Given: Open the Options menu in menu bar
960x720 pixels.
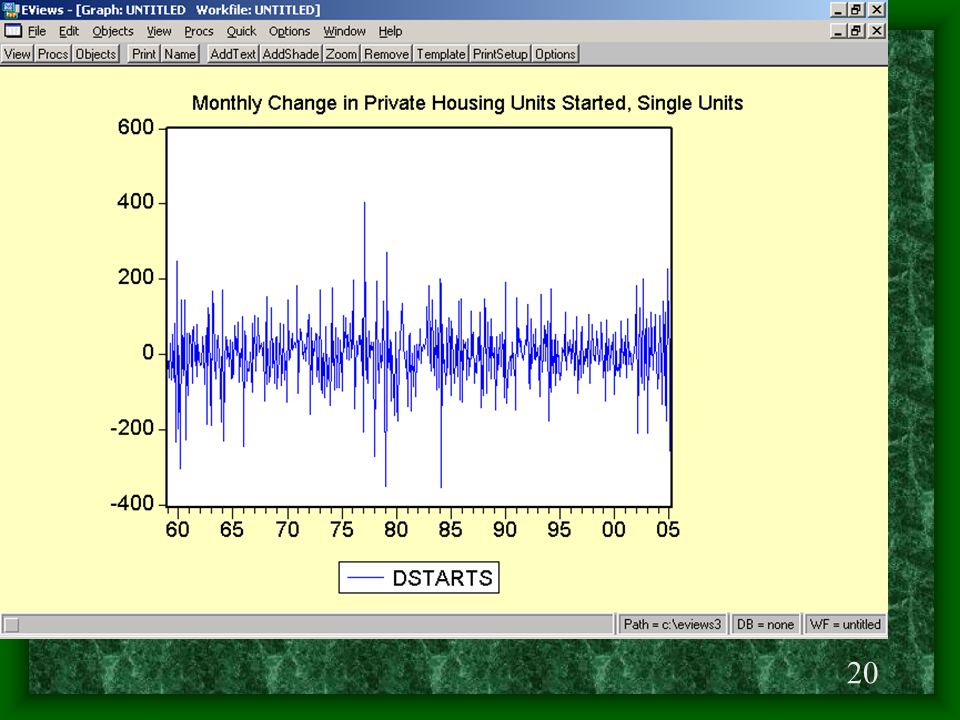Looking at the screenshot, I should pyautogui.click(x=290, y=31).
